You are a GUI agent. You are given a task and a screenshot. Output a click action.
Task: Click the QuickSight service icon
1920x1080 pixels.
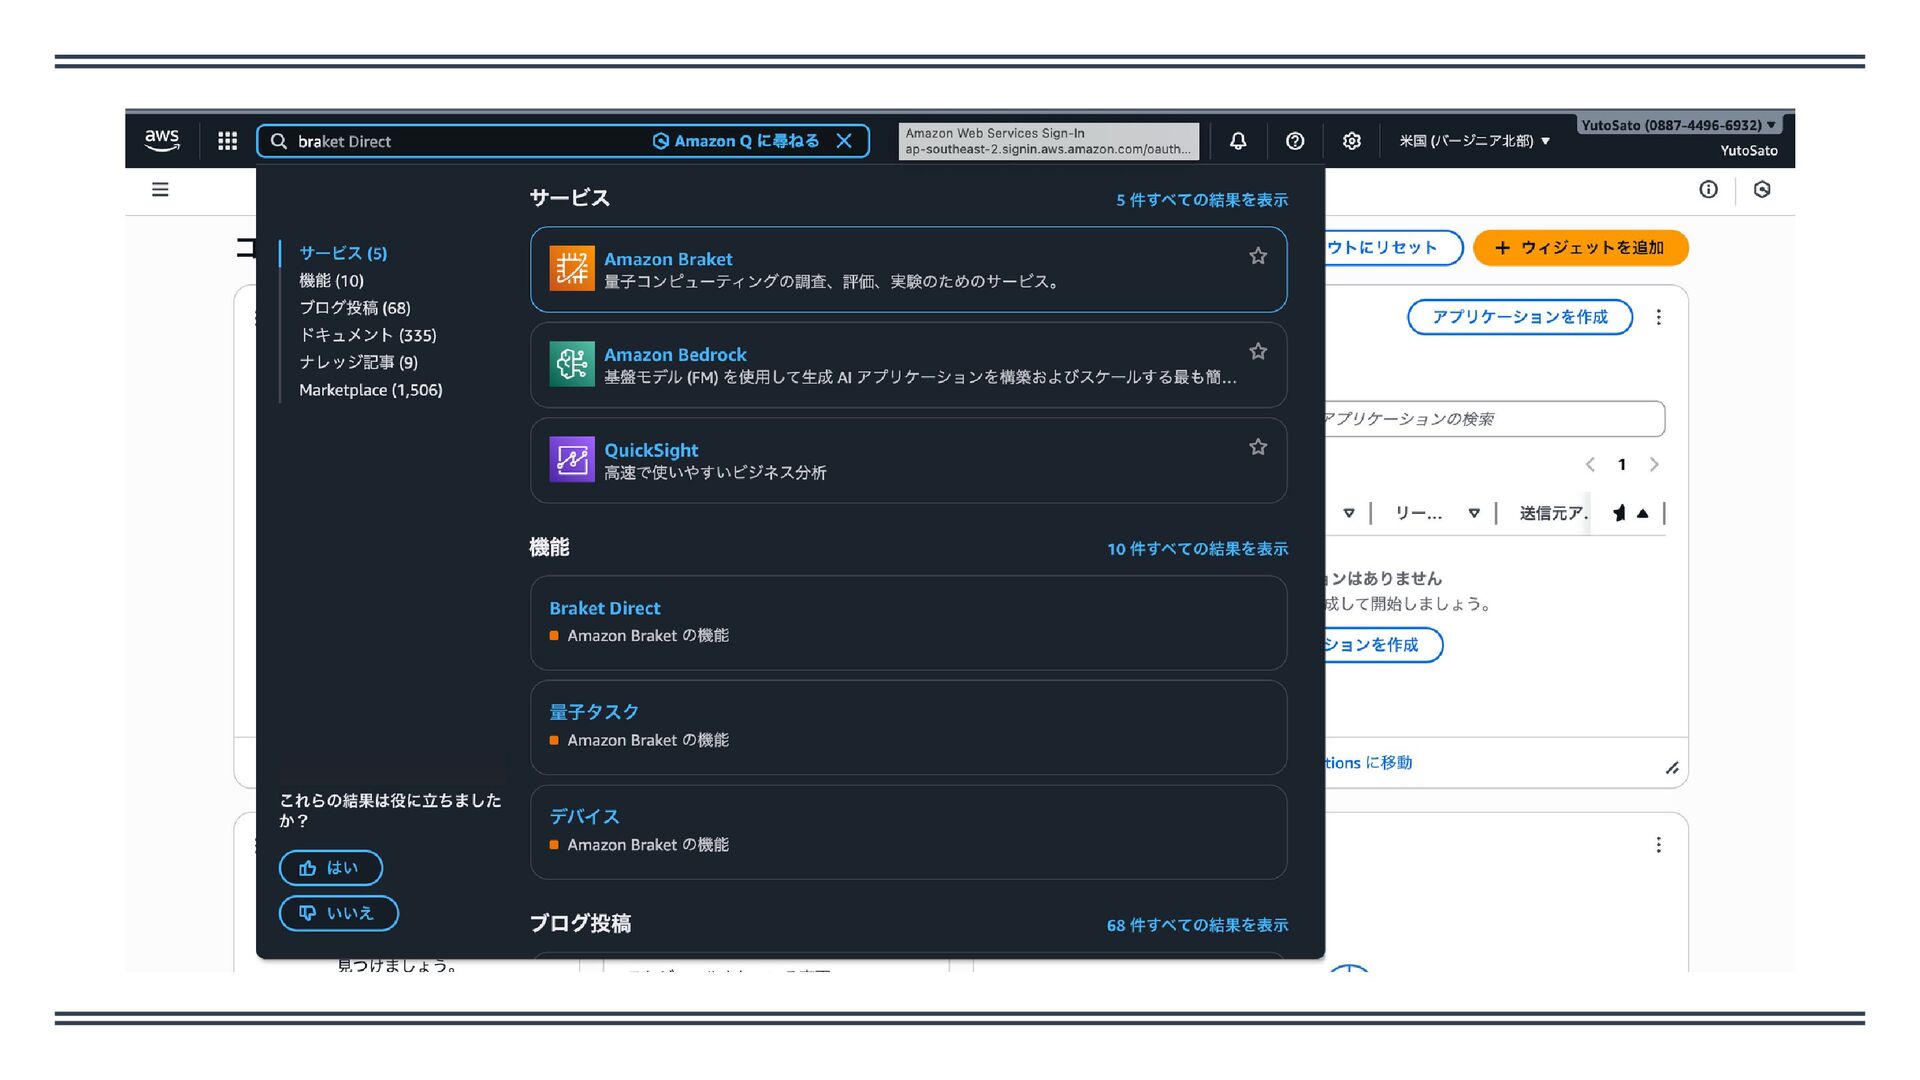click(x=572, y=459)
